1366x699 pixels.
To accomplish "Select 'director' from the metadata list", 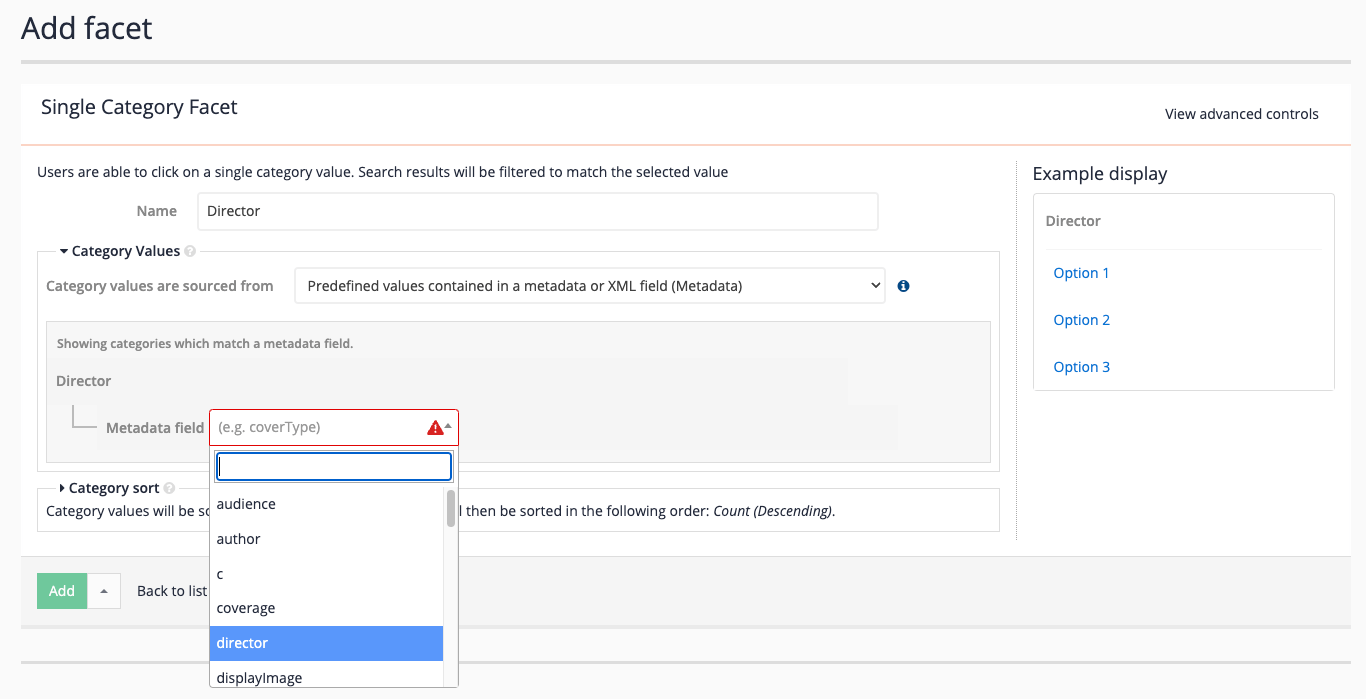I will pyautogui.click(x=326, y=643).
